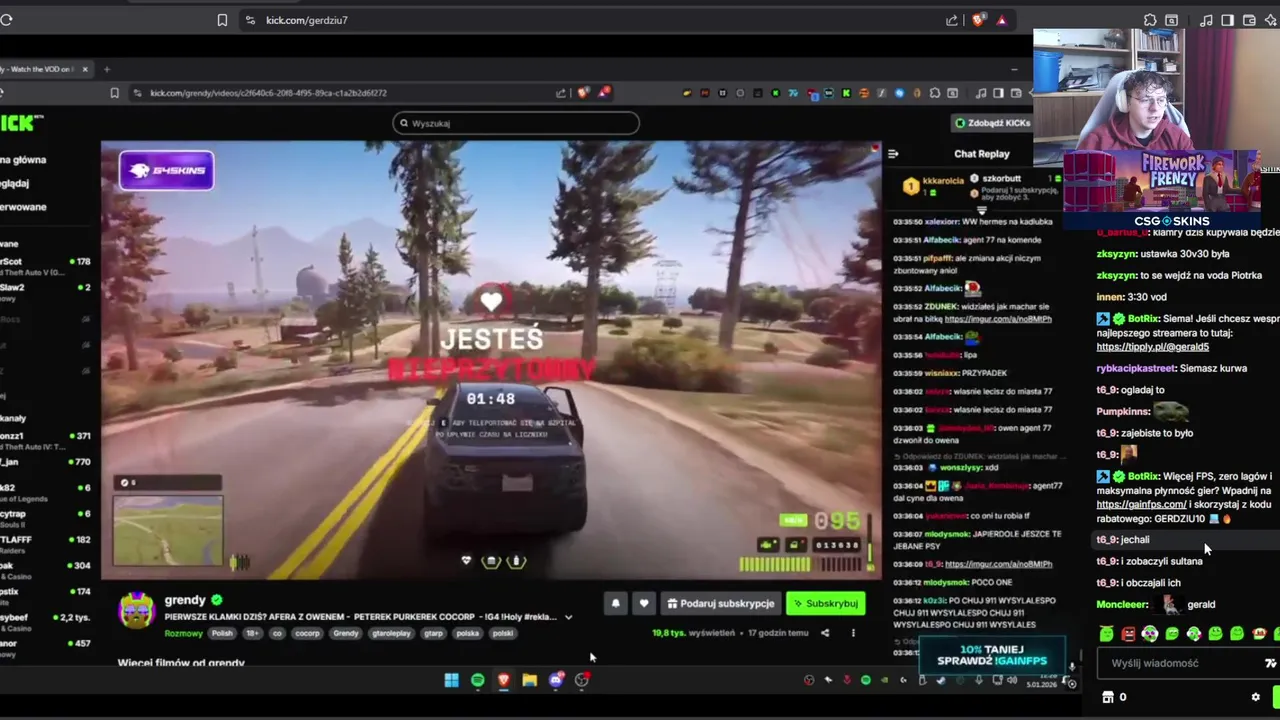Click the Wyszukaj search field
1280x720 pixels.
[x=516, y=123]
